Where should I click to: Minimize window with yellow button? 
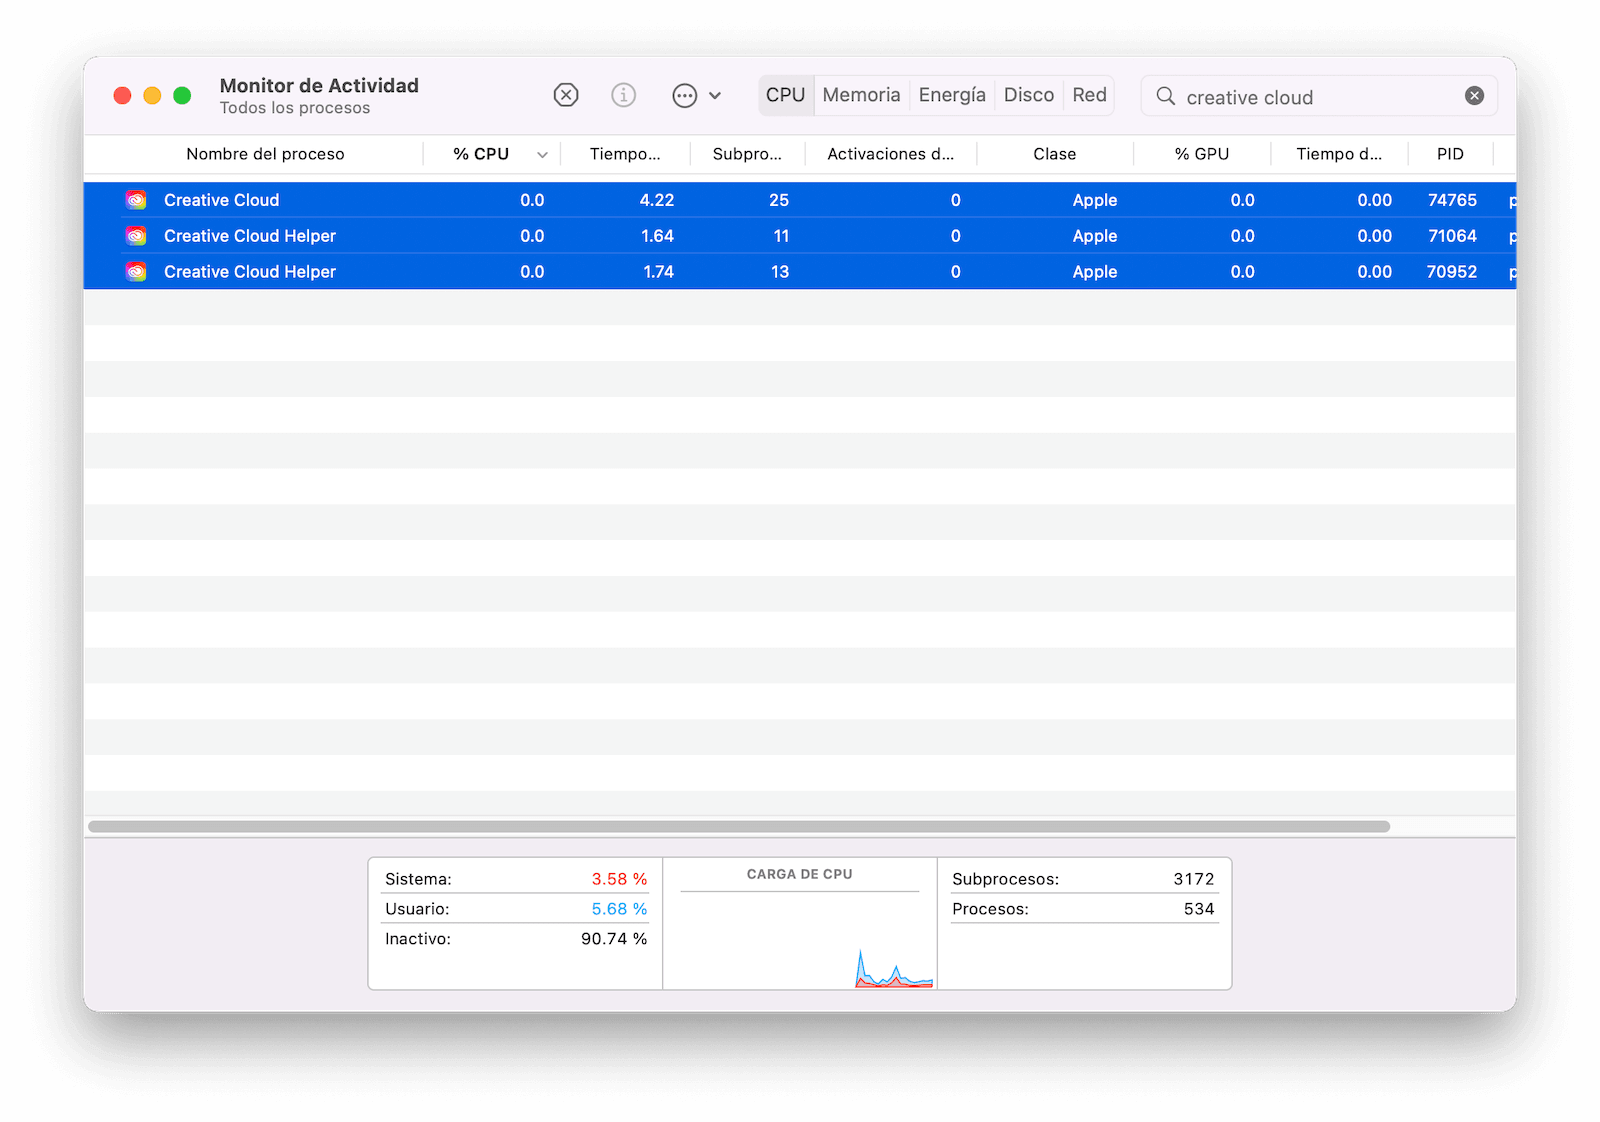coord(152,95)
